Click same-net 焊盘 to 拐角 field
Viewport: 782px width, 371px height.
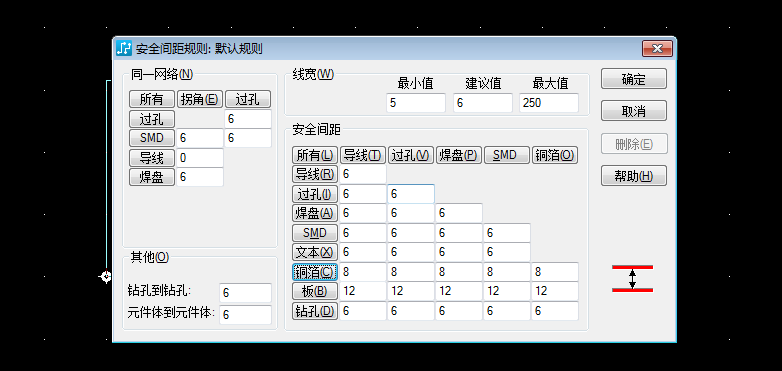tap(200, 177)
